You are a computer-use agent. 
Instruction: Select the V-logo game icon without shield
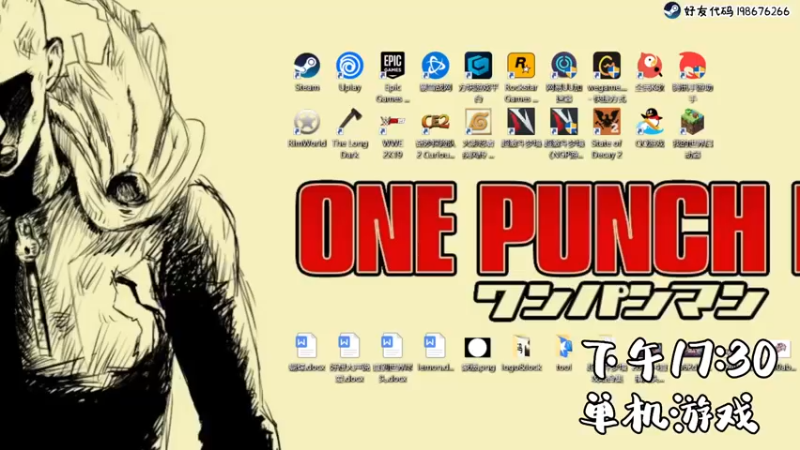[x=521, y=122]
